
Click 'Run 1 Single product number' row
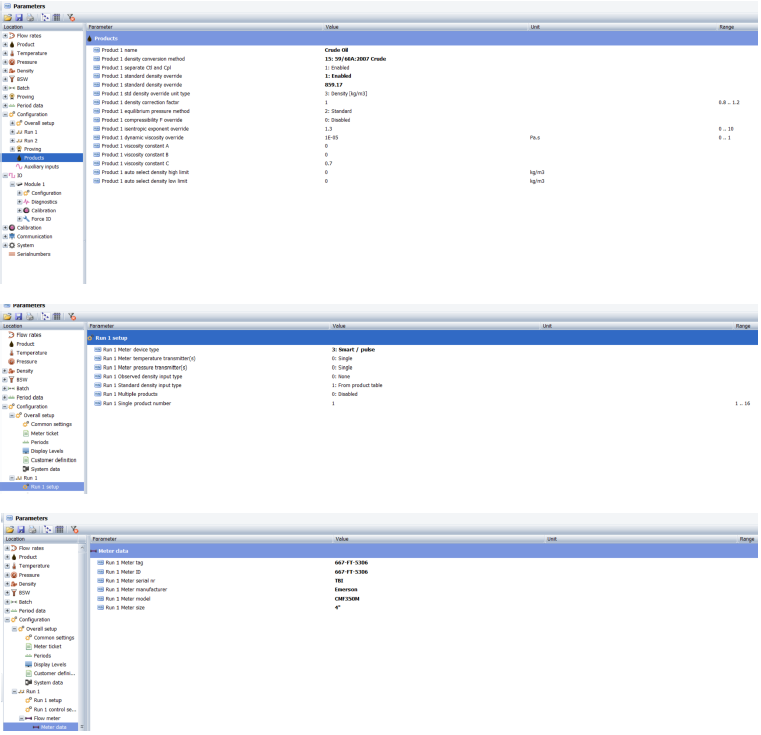coord(422,403)
